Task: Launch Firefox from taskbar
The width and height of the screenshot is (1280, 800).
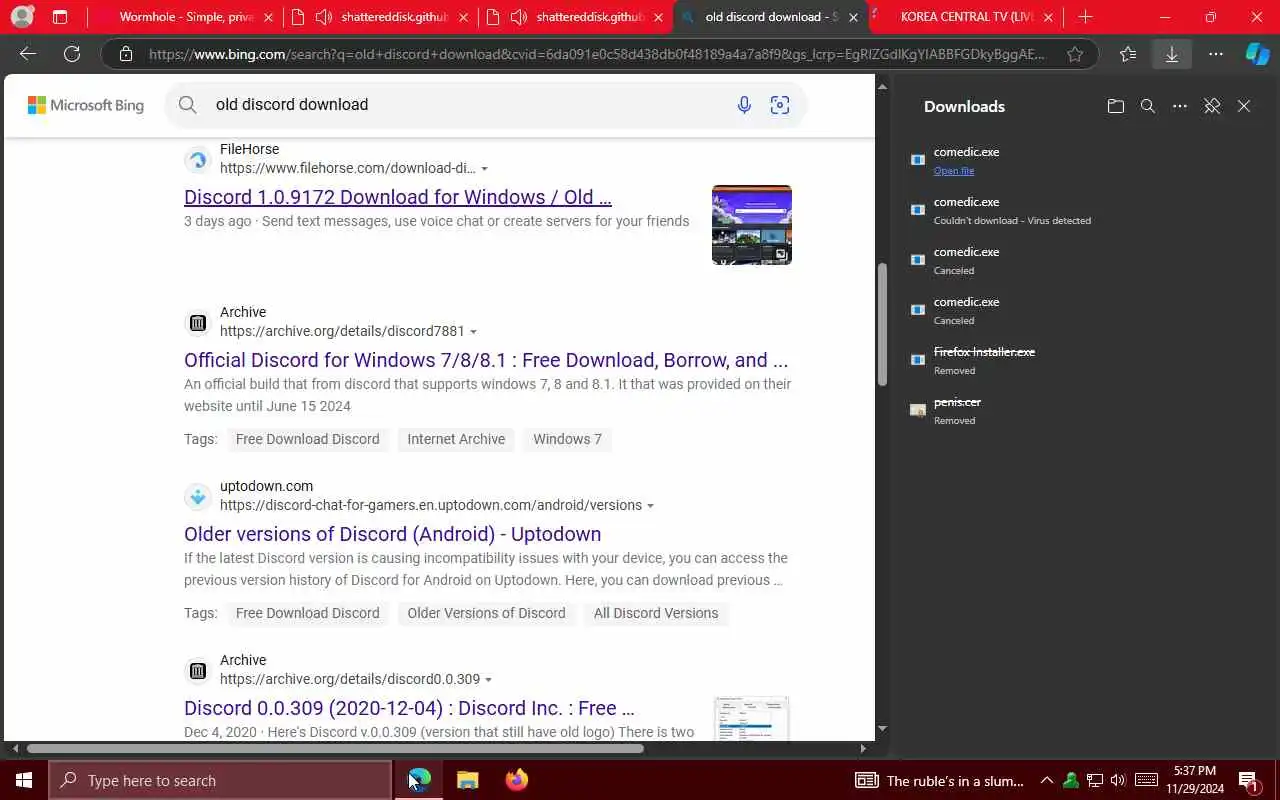Action: coord(516,780)
